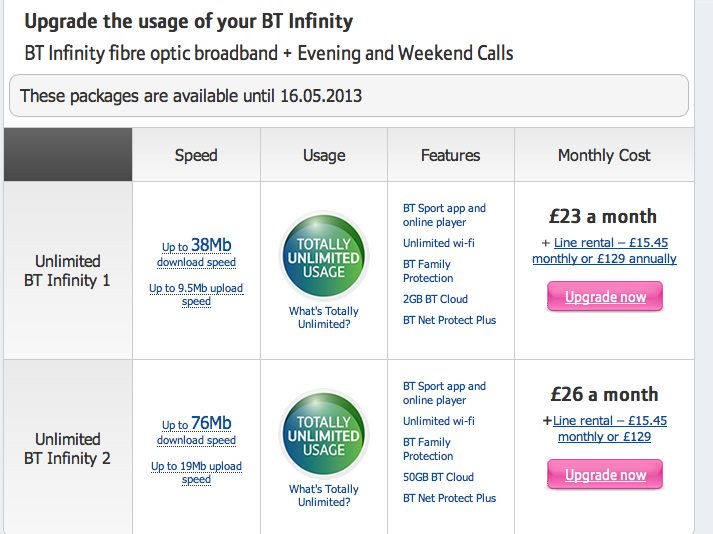Upgrade now to Unlimited BT Infinity 2
Screen dimensions: 713x534
coord(605,474)
